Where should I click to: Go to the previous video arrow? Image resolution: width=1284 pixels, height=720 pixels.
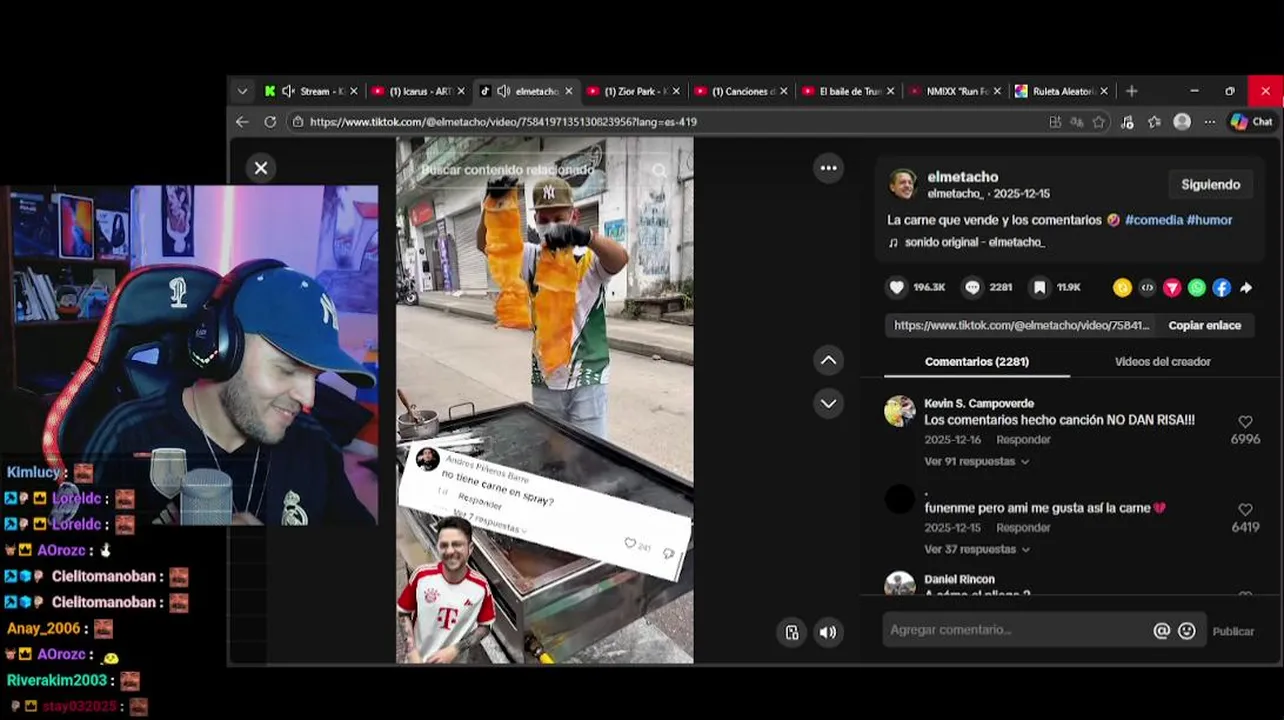(828, 360)
